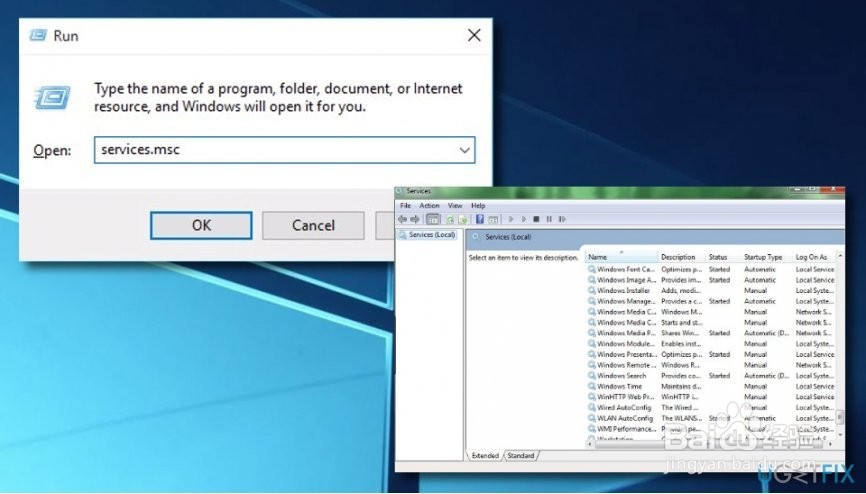Viewport: 866px width, 494px height.
Task: Click the services list horizontal scrollbar
Action: 711,443
